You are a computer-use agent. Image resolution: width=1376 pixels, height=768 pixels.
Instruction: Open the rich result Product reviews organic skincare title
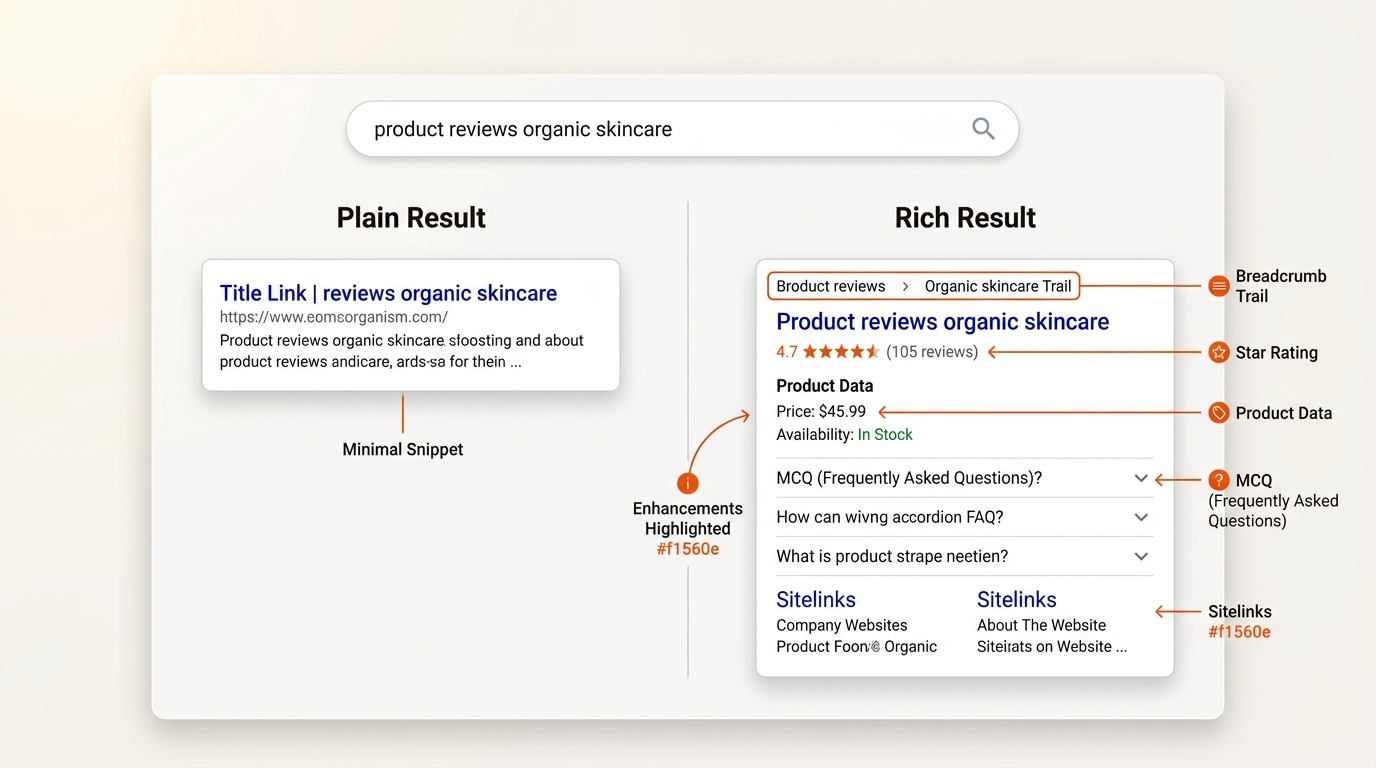pos(943,322)
